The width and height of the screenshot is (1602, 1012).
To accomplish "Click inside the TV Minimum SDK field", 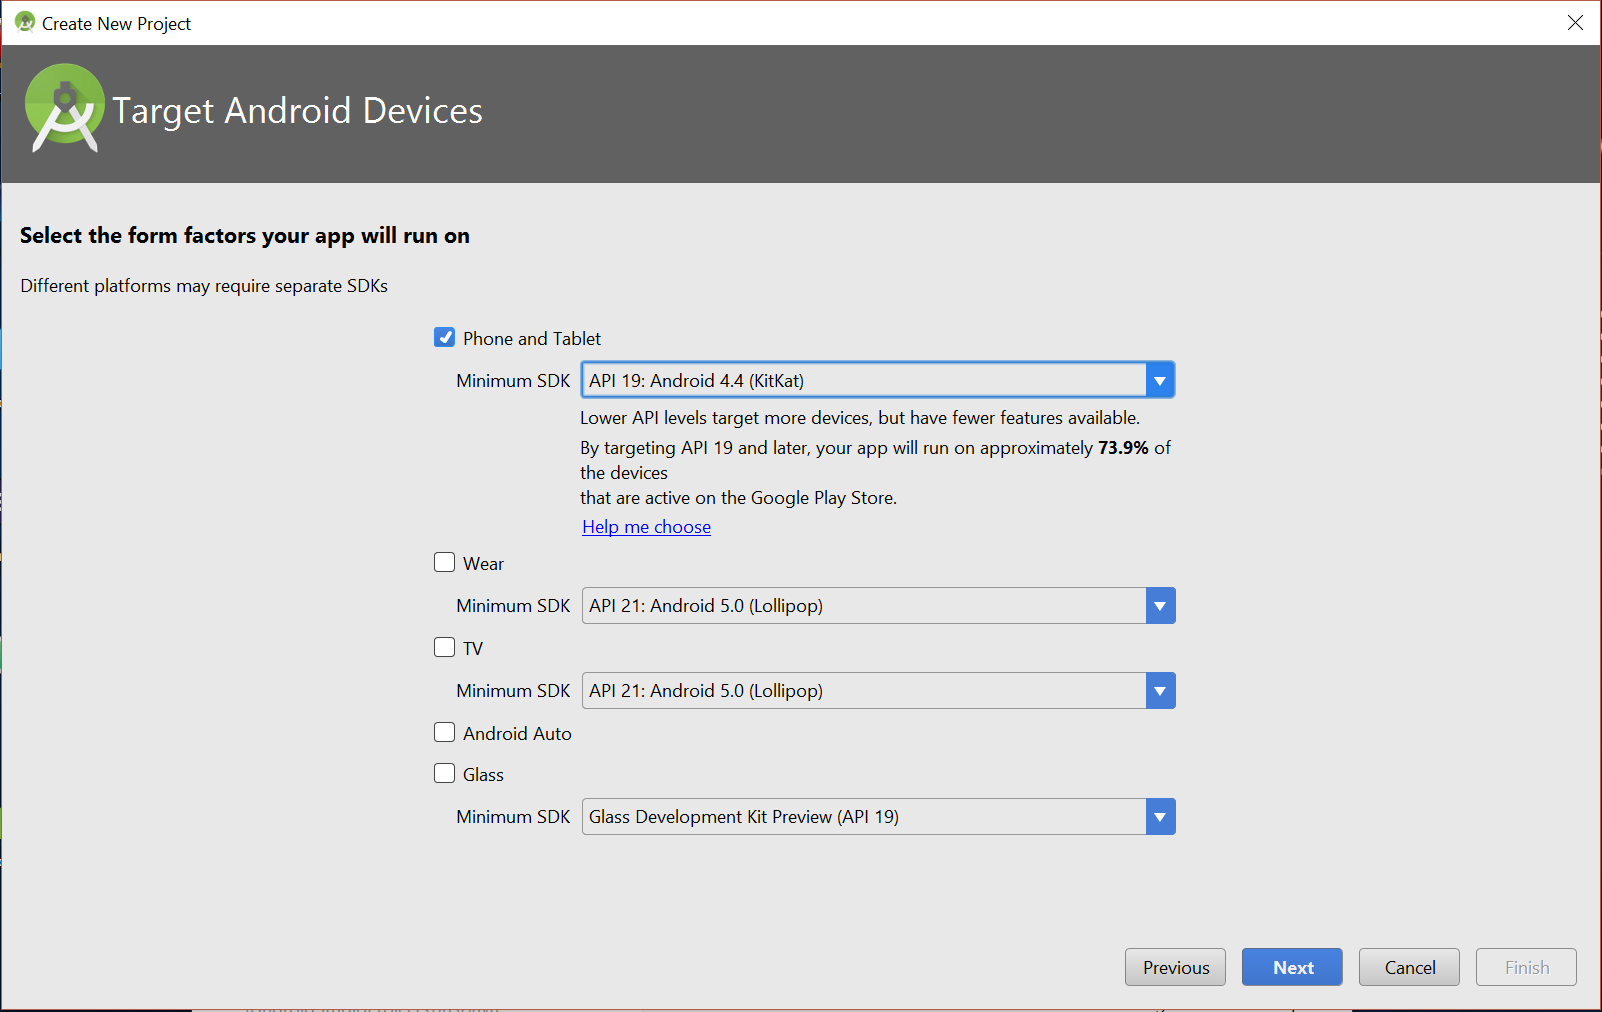I will tap(860, 690).
